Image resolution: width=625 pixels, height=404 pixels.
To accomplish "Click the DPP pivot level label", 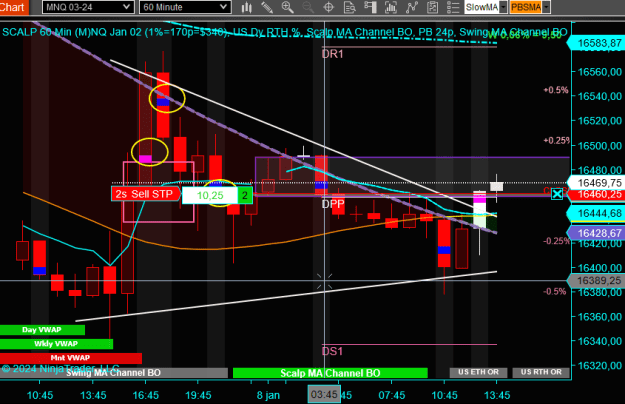I will [333, 204].
